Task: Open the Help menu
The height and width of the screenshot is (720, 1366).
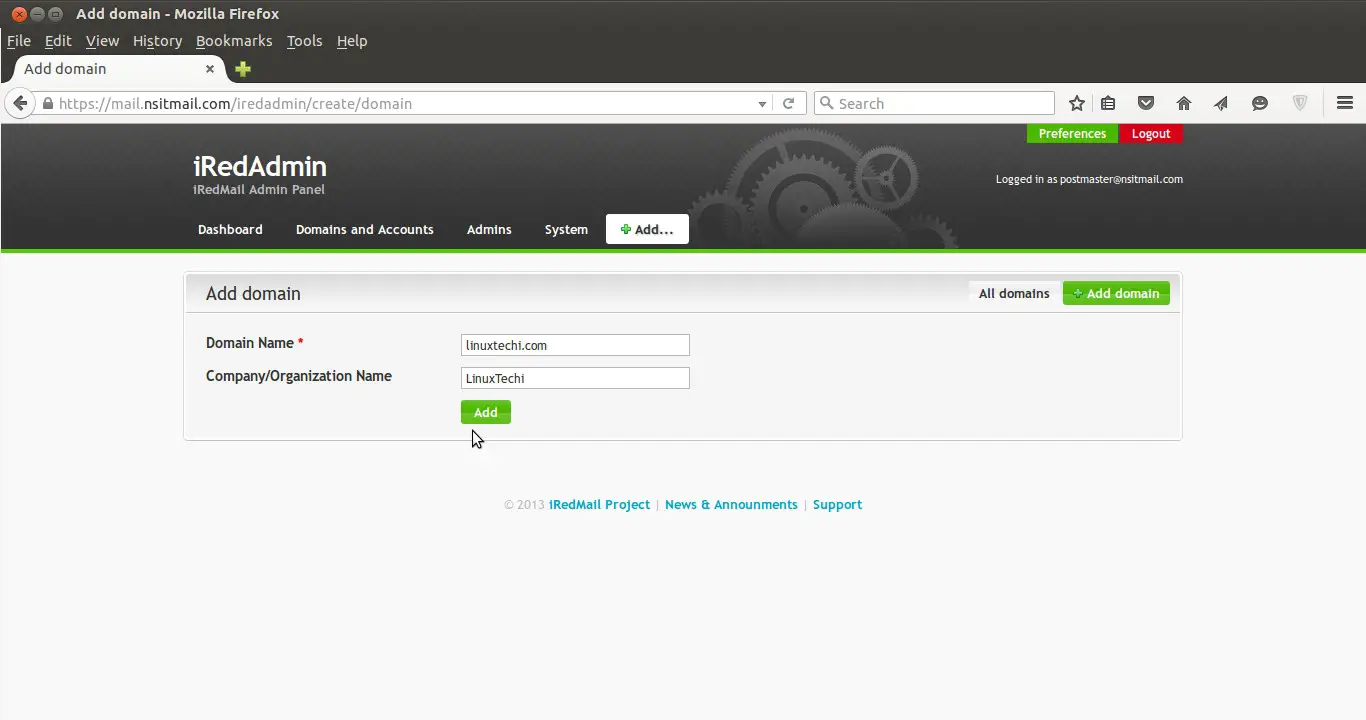Action: 352,41
